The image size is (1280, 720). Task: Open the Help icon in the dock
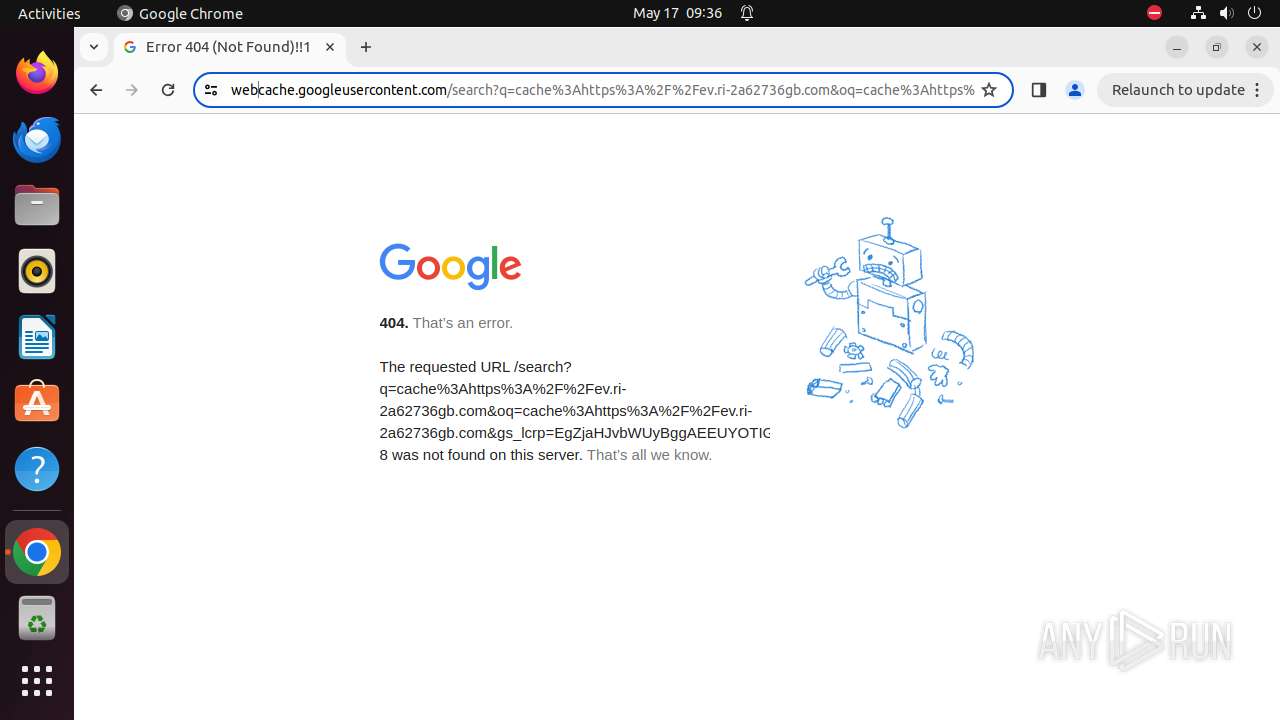[37, 469]
